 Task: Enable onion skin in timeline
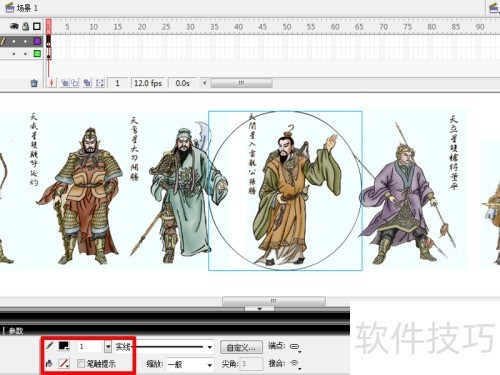(65, 83)
